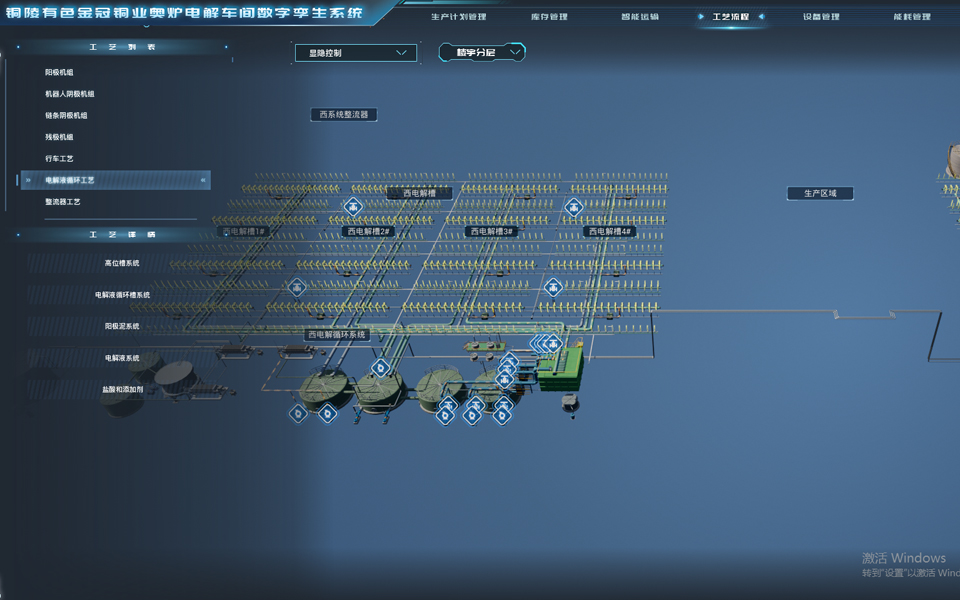Go to the 能耗管理 tab
This screenshot has height=600, width=960.
click(910, 17)
